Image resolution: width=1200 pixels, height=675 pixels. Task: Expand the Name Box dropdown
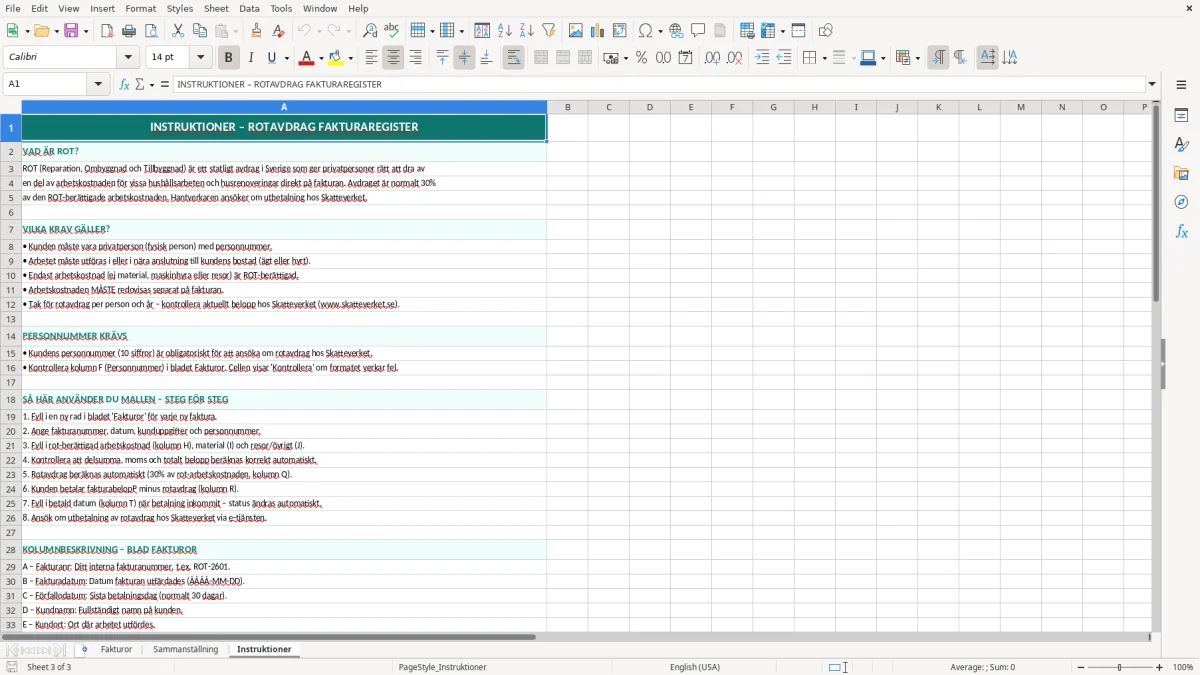pos(99,84)
